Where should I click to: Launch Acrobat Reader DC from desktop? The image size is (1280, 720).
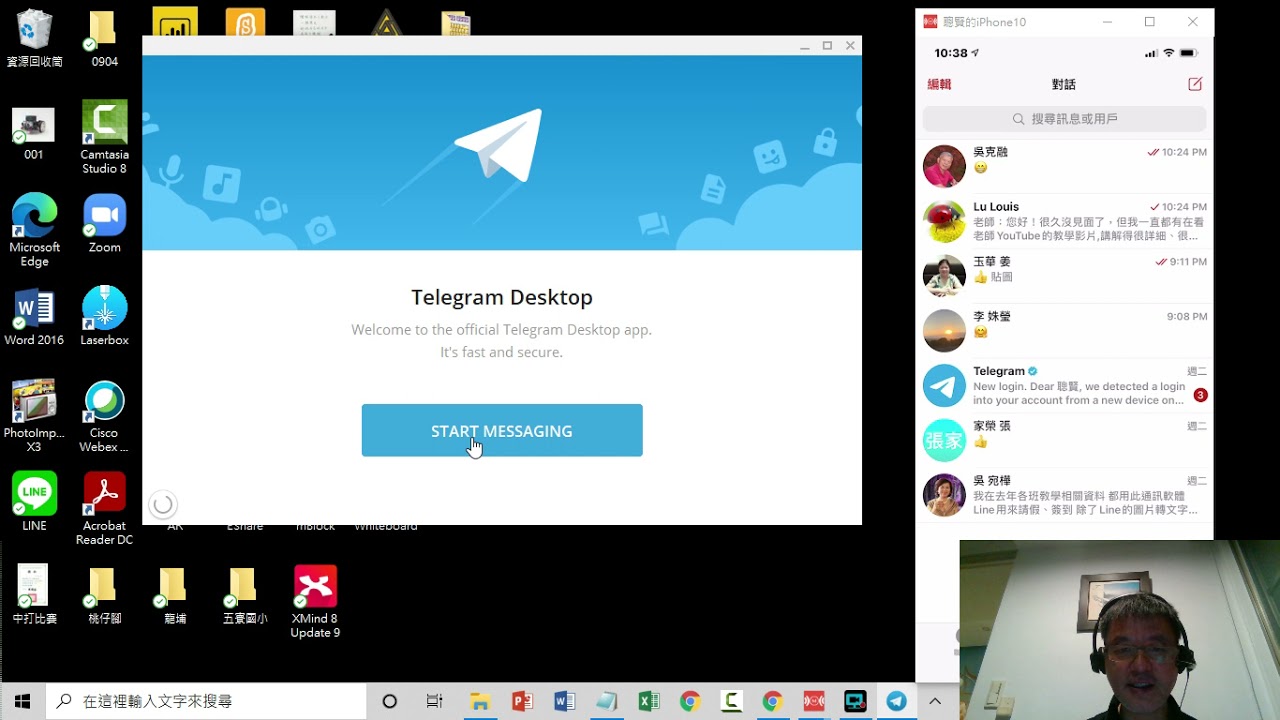(x=104, y=509)
